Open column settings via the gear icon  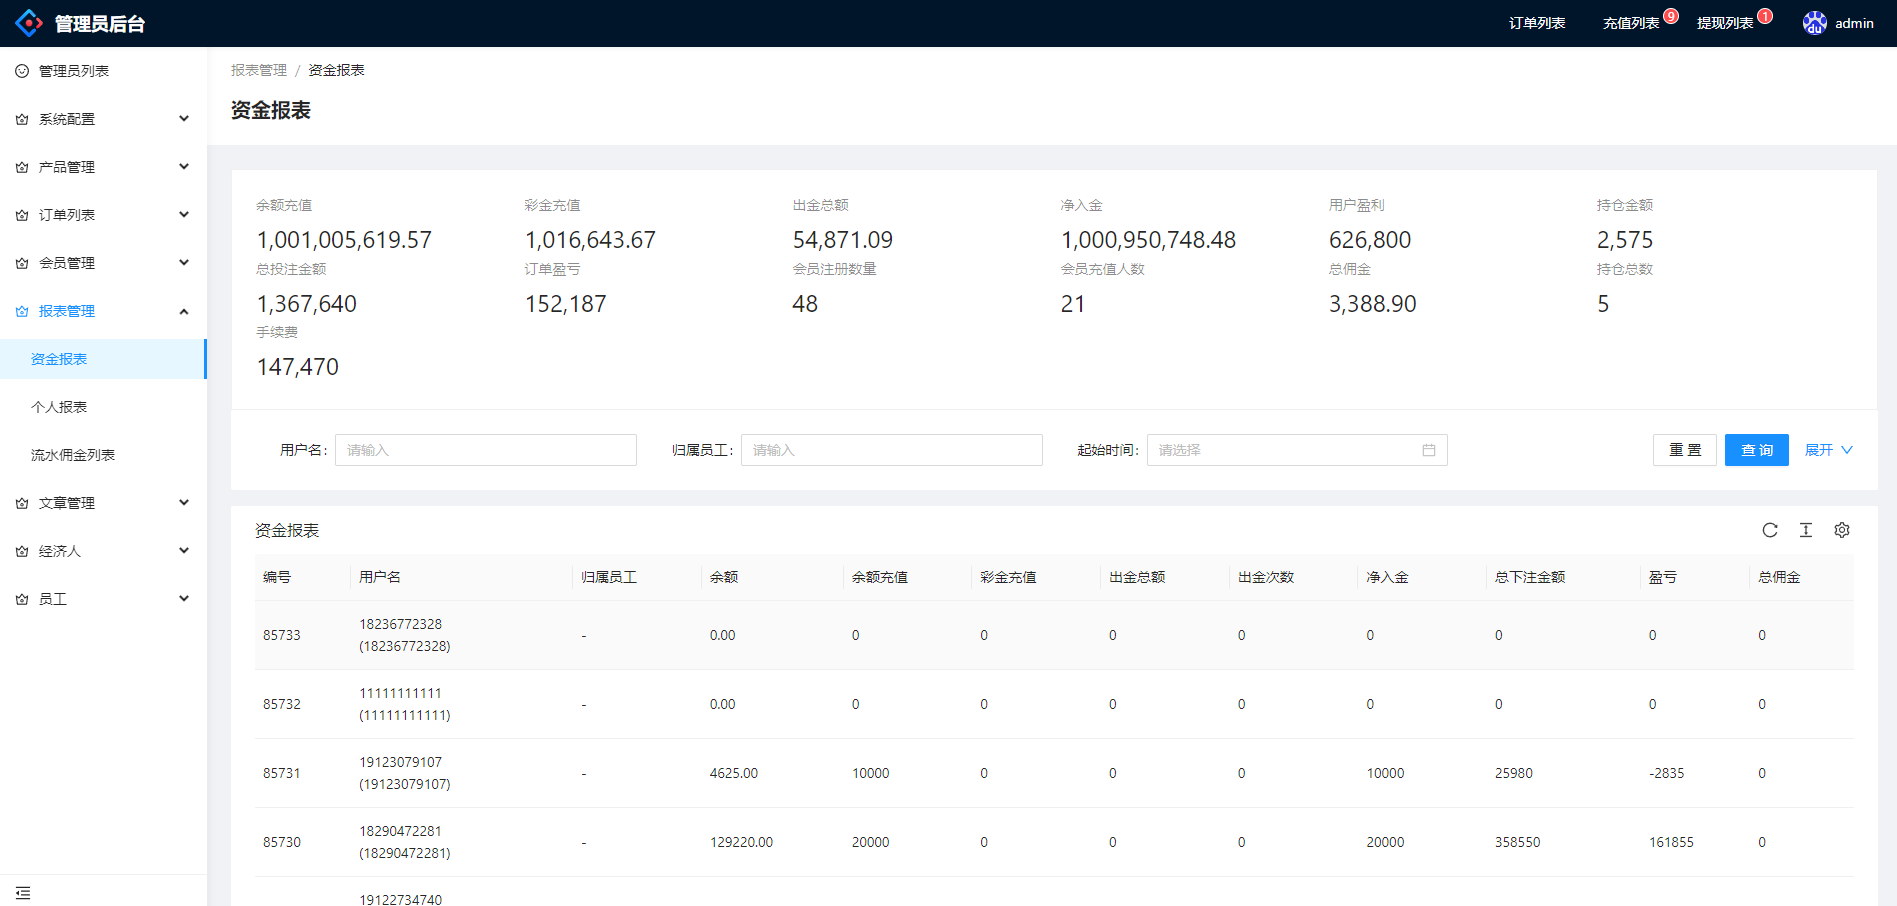pos(1842,530)
